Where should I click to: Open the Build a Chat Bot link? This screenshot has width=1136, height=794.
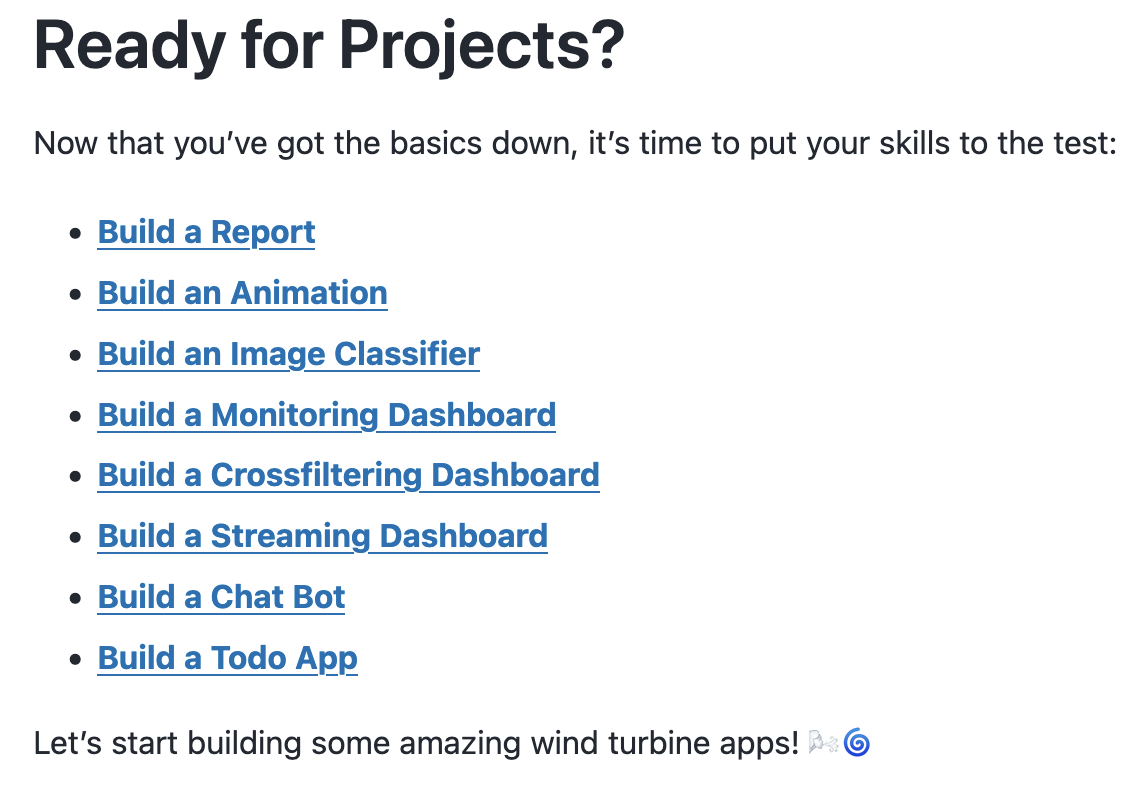click(x=221, y=597)
